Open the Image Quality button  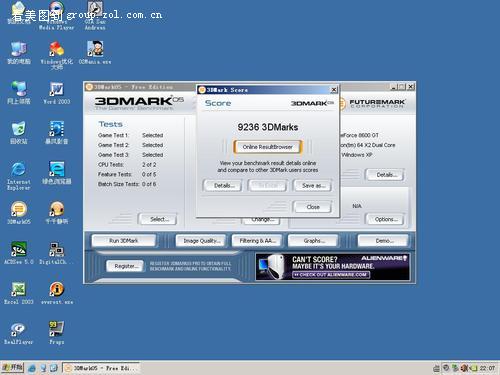[x=201, y=241]
